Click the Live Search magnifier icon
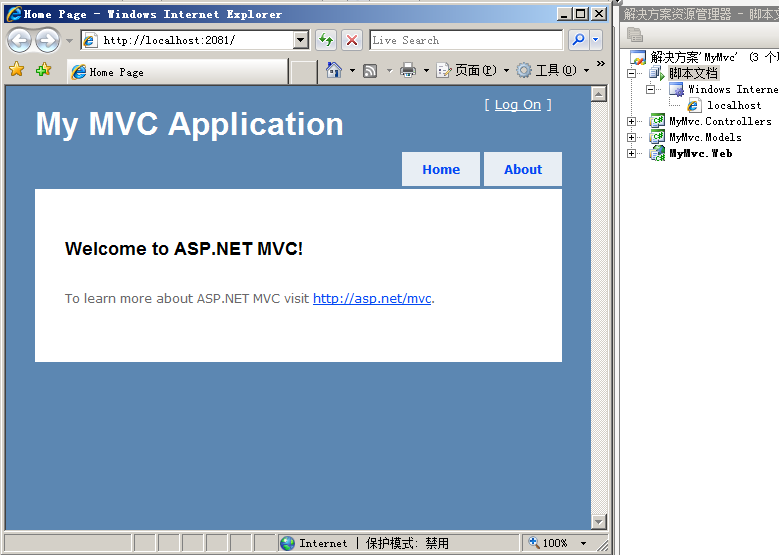 tap(578, 40)
